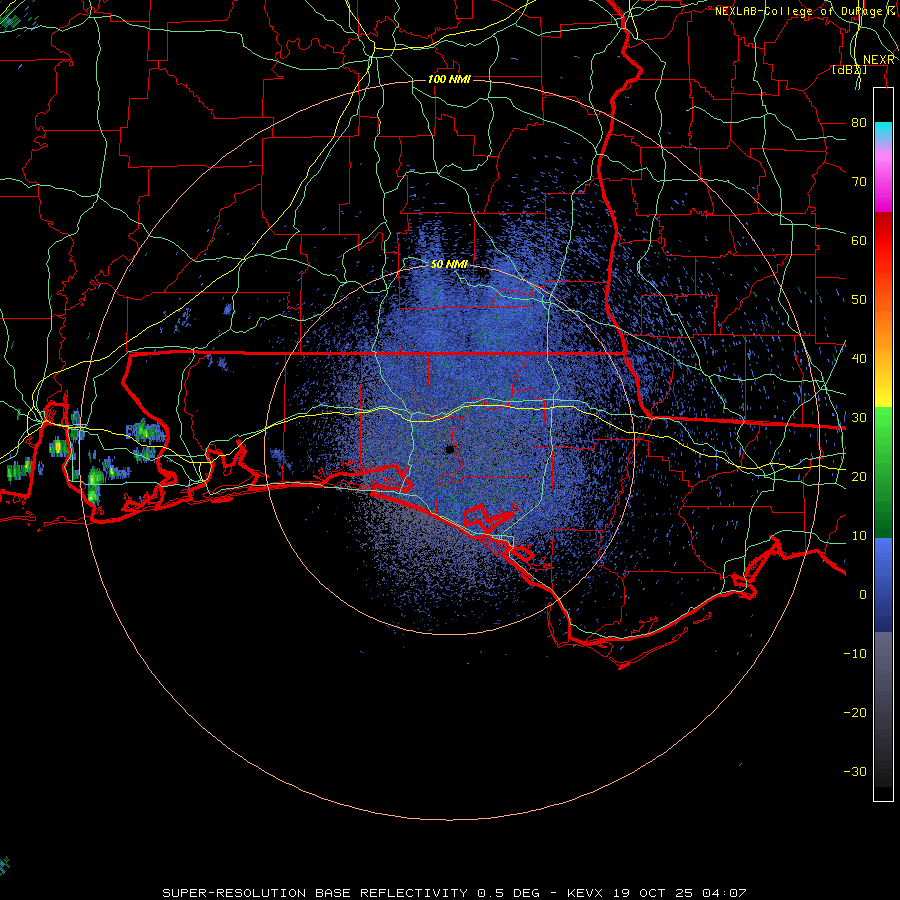This screenshot has height=900, width=900.
Task: Click the 20 dBZ scale value
Action: (x=859, y=476)
